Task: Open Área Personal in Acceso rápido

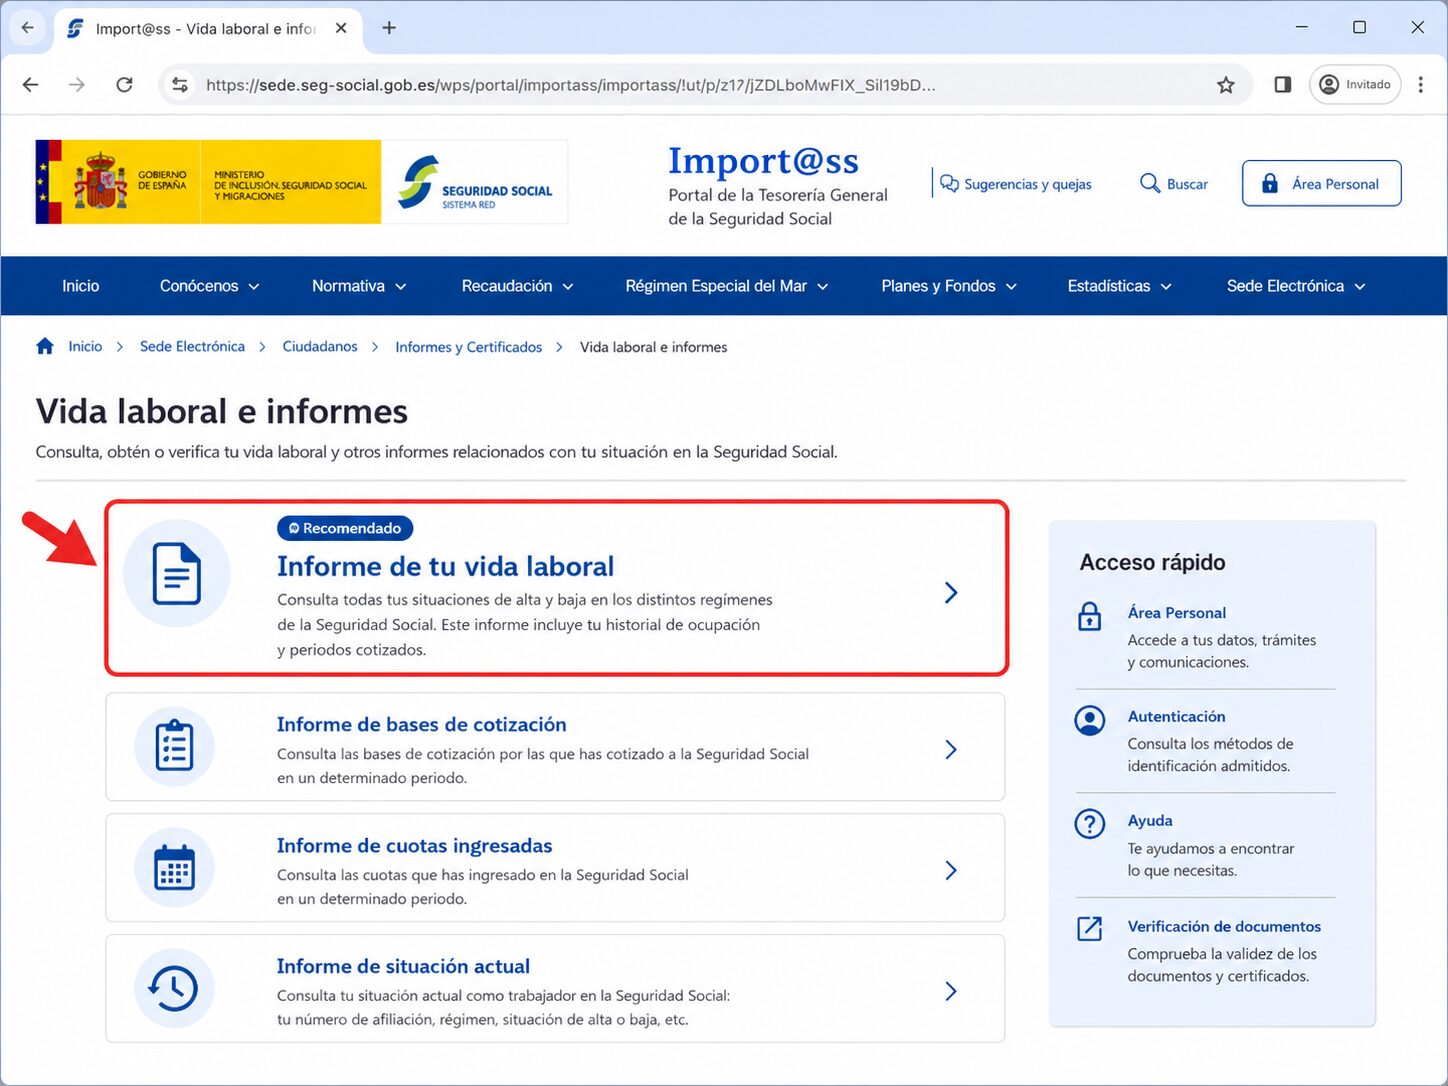Action: (x=1177, y=612)
